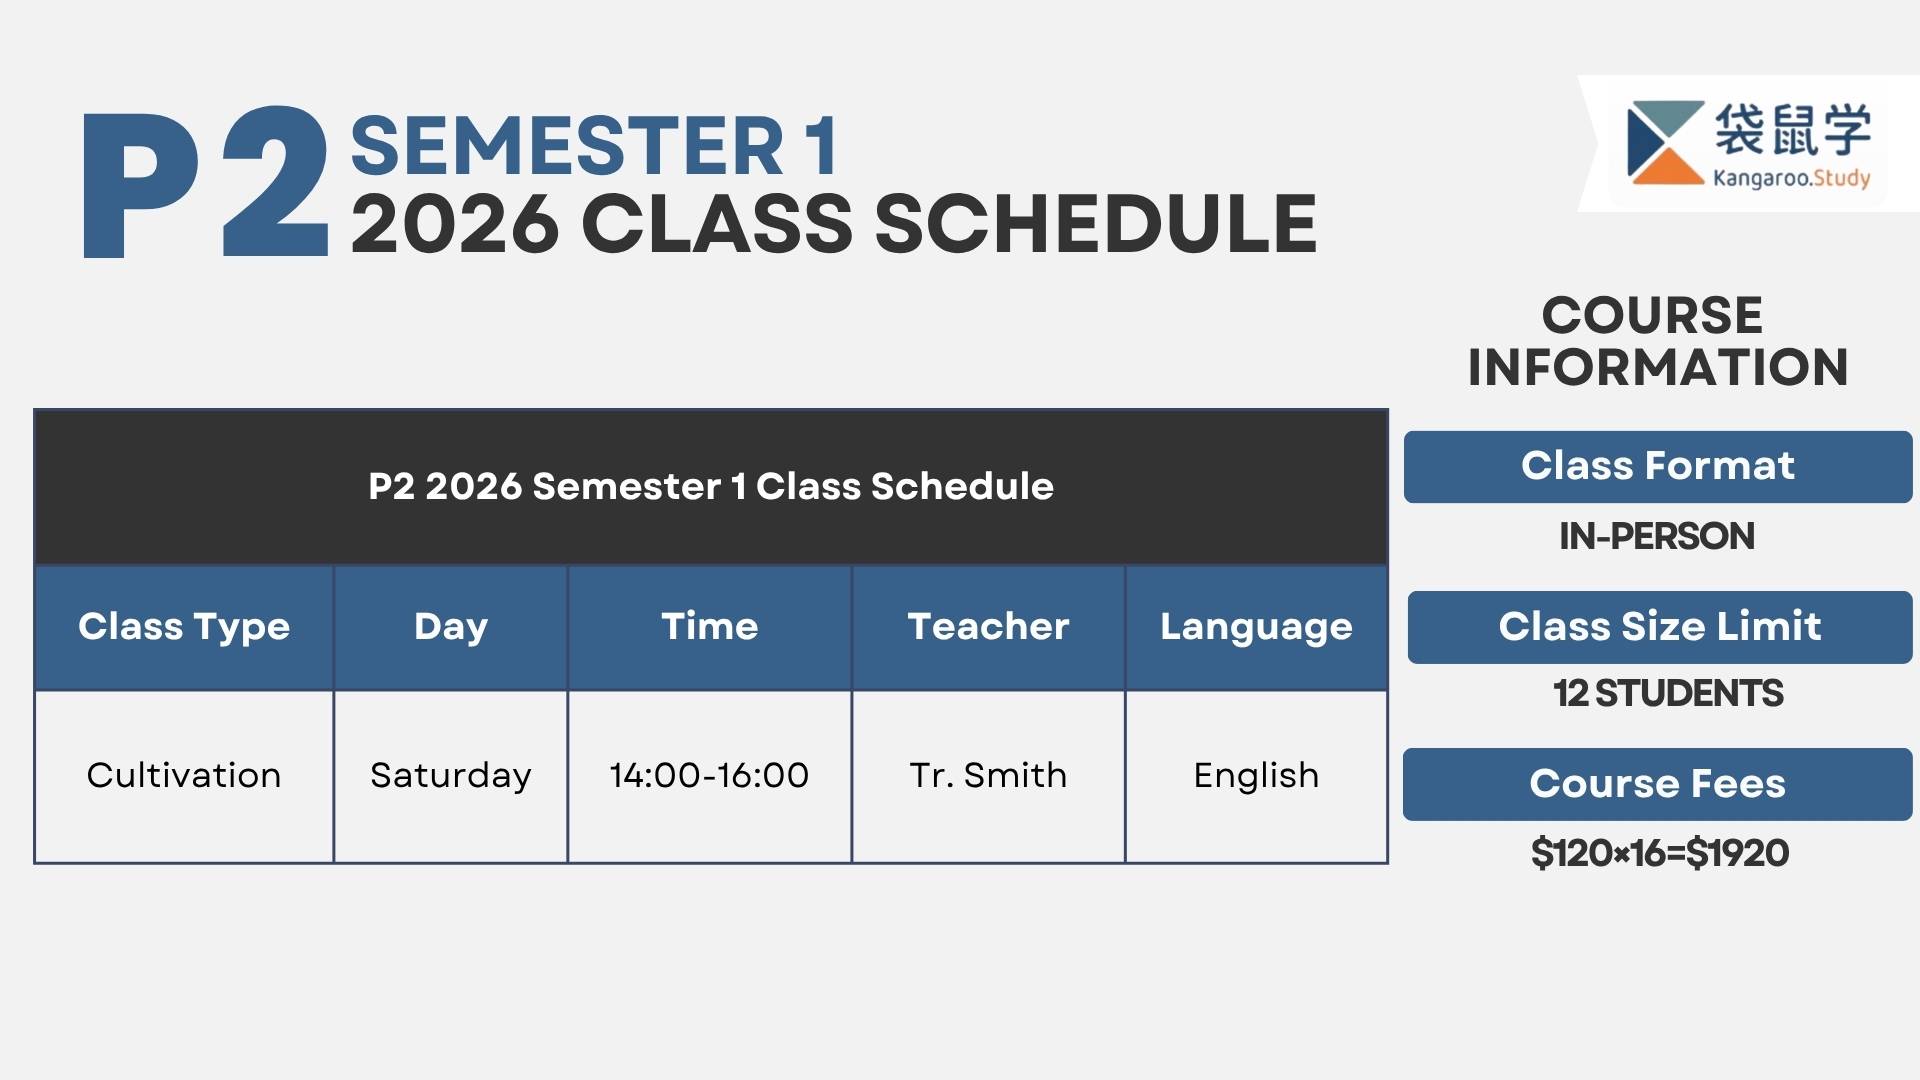1920x1080 pixels.
Task: Select the Class Size Limit label
Action: point(1659,627)
